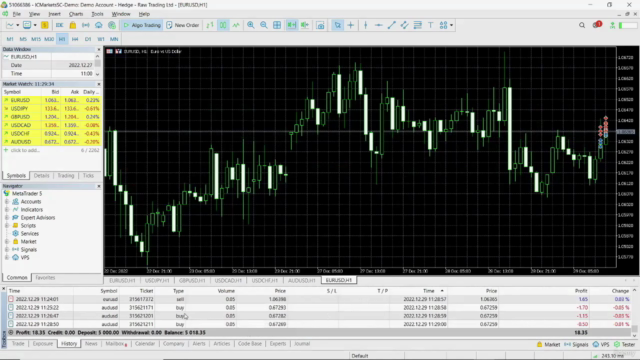640x360 pixels.
Task: Select MN timeframe
Action: [x=114, y=39]
